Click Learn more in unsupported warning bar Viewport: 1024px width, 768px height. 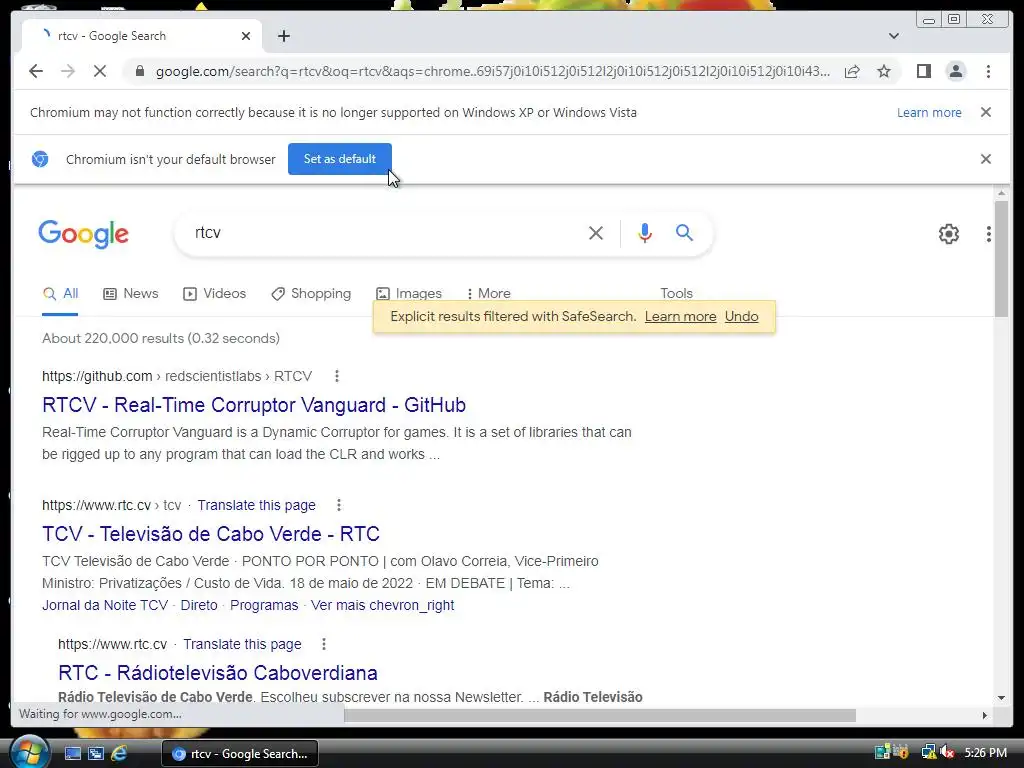[929, 112]
